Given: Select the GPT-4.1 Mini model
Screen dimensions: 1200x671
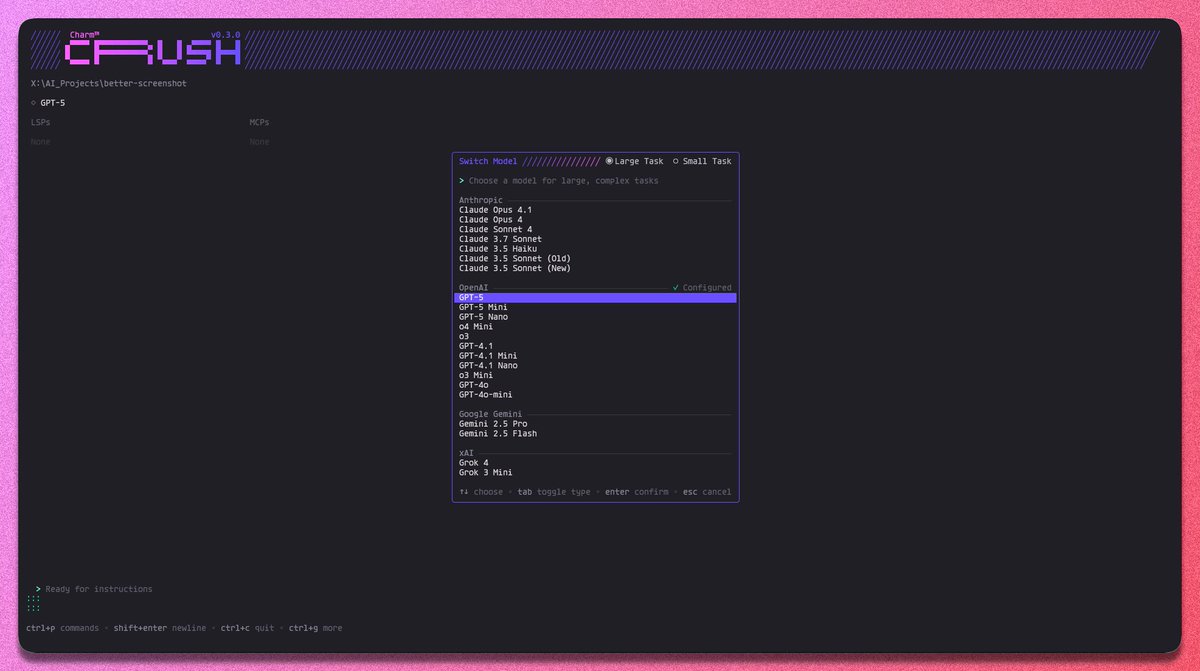Looking at the screenshot, I should point(488,356).
